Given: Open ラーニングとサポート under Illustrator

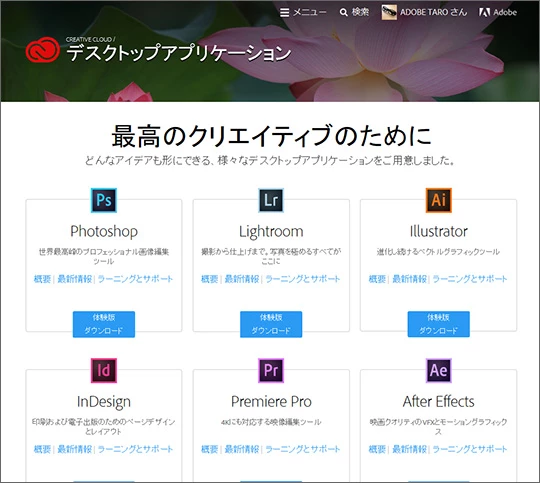Looking at the screenshot, I should tap(470, 279).
